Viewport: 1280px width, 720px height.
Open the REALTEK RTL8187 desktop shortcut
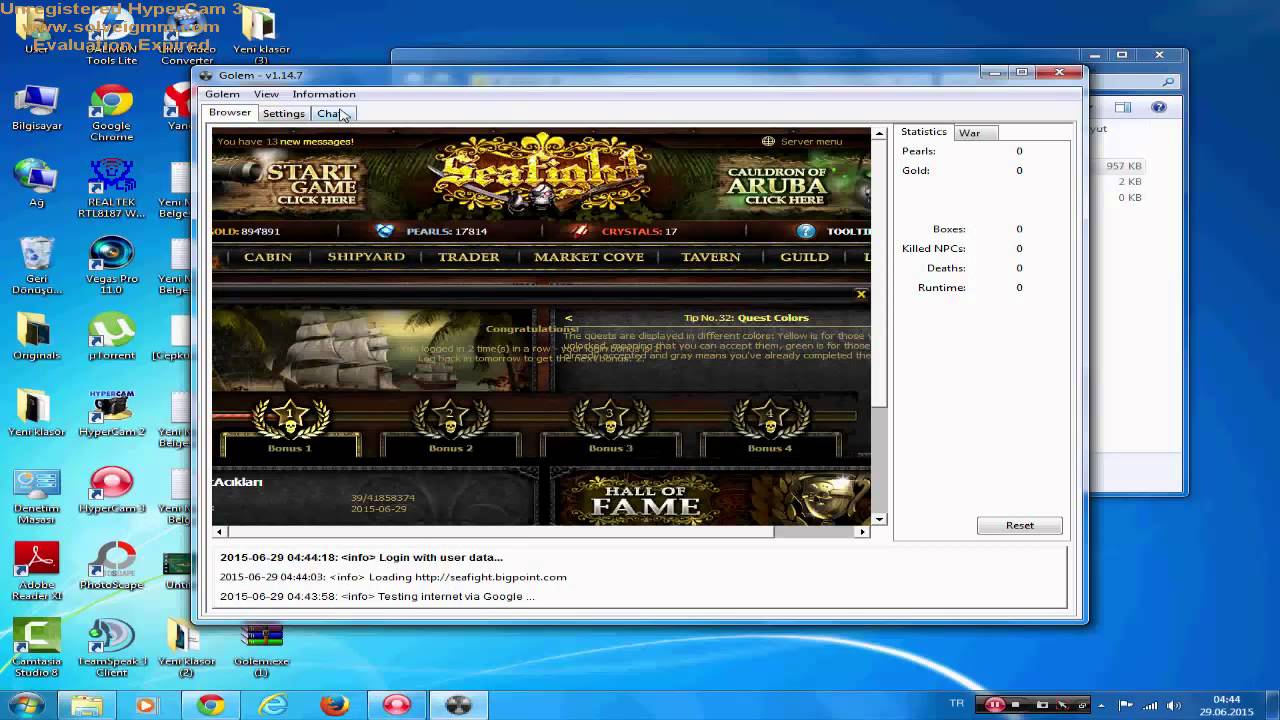111,189
